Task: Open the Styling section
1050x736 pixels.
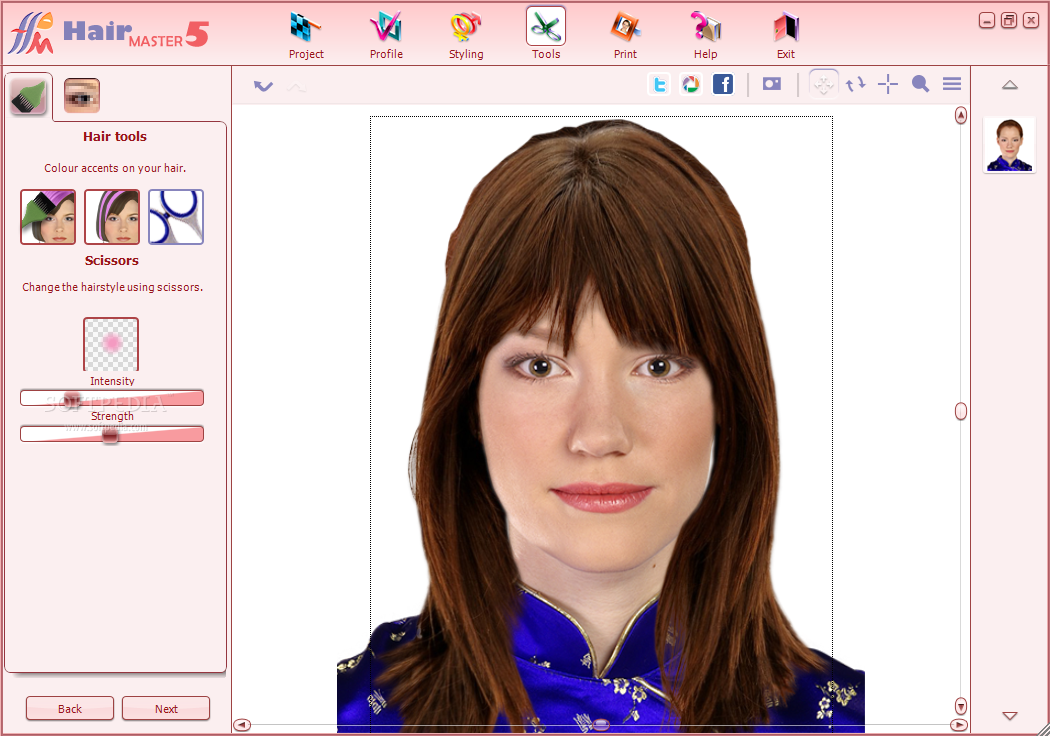Action: point(466,36)
